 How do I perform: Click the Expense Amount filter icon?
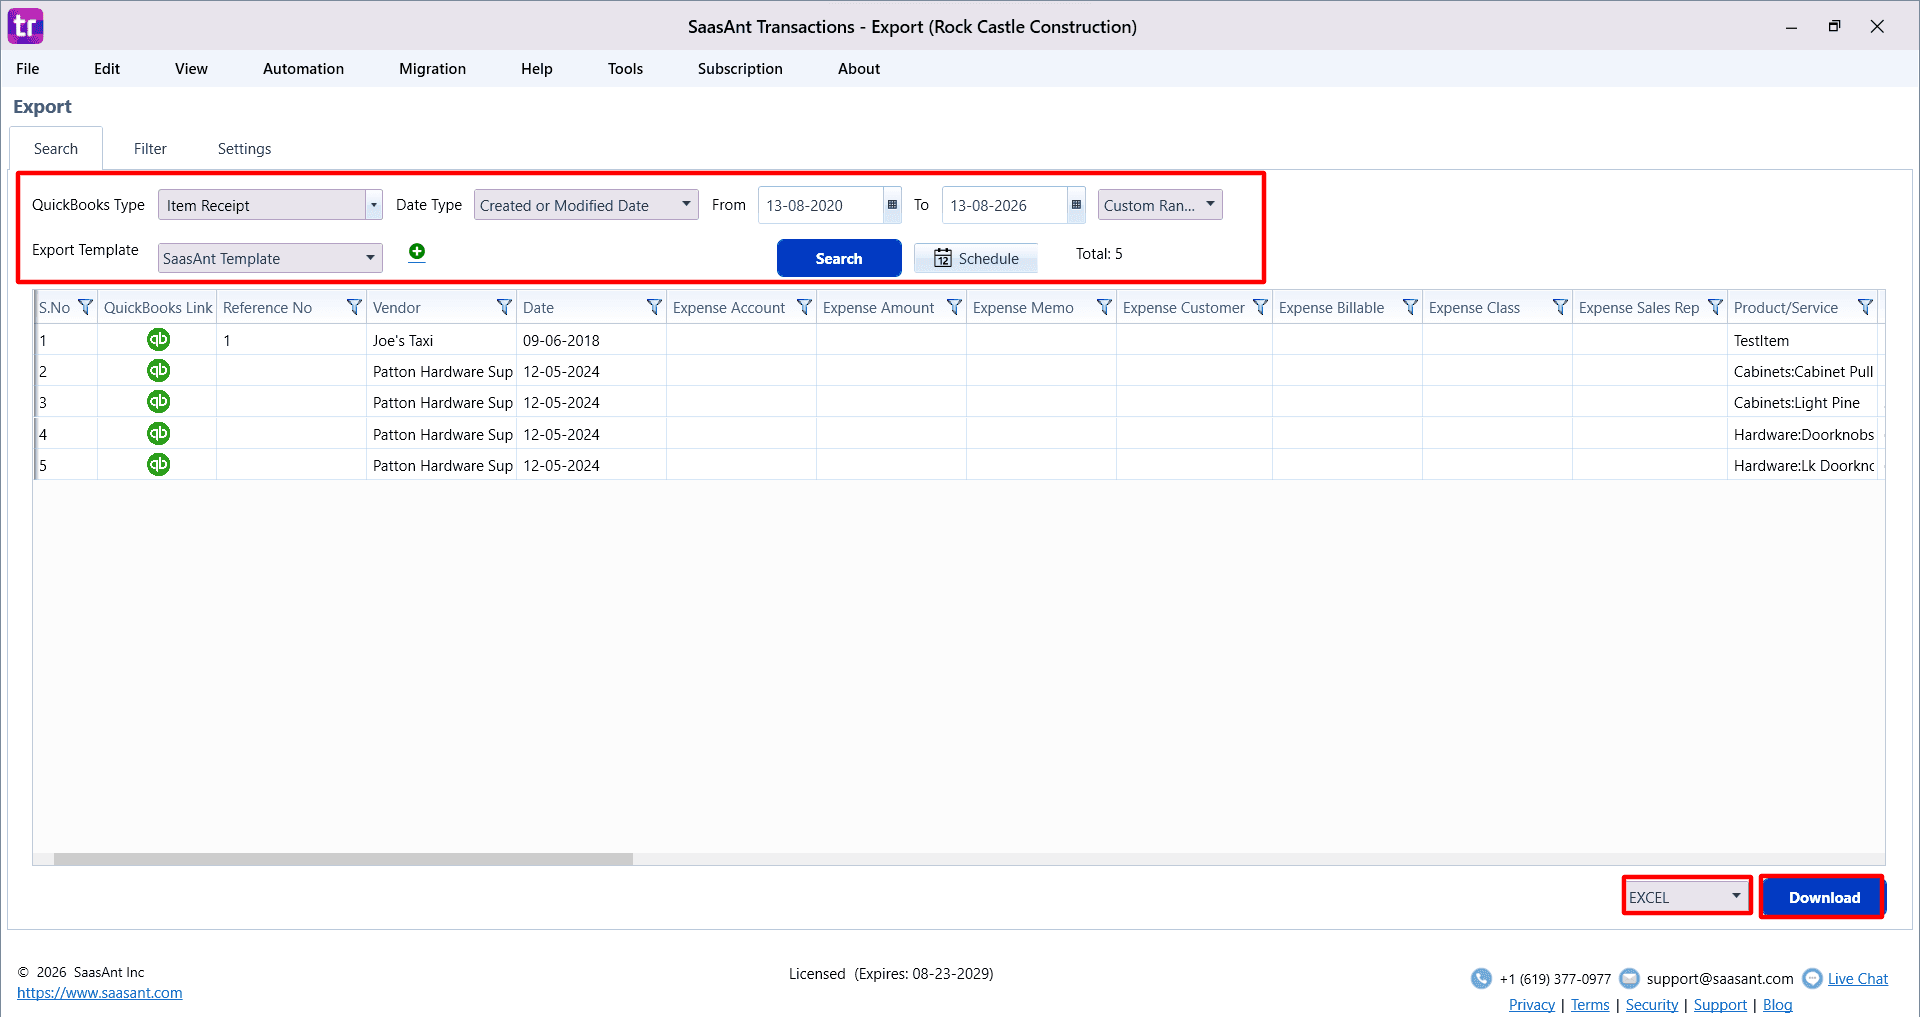click(x=954, y=307)
